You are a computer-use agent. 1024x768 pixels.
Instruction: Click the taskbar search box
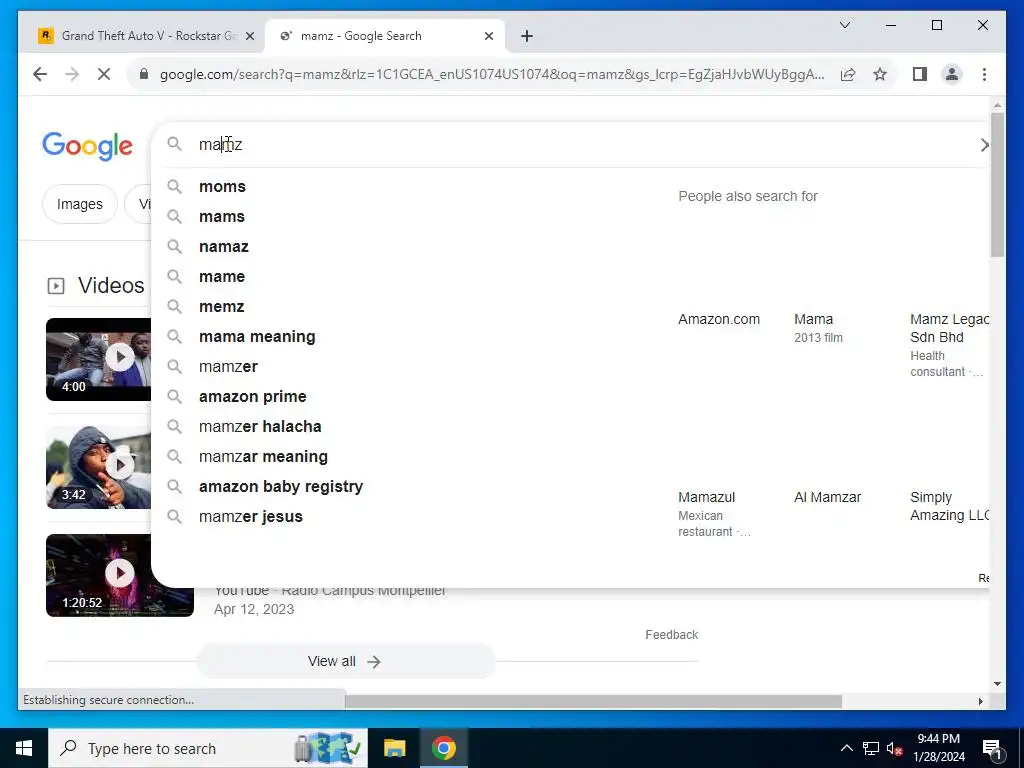208,748
